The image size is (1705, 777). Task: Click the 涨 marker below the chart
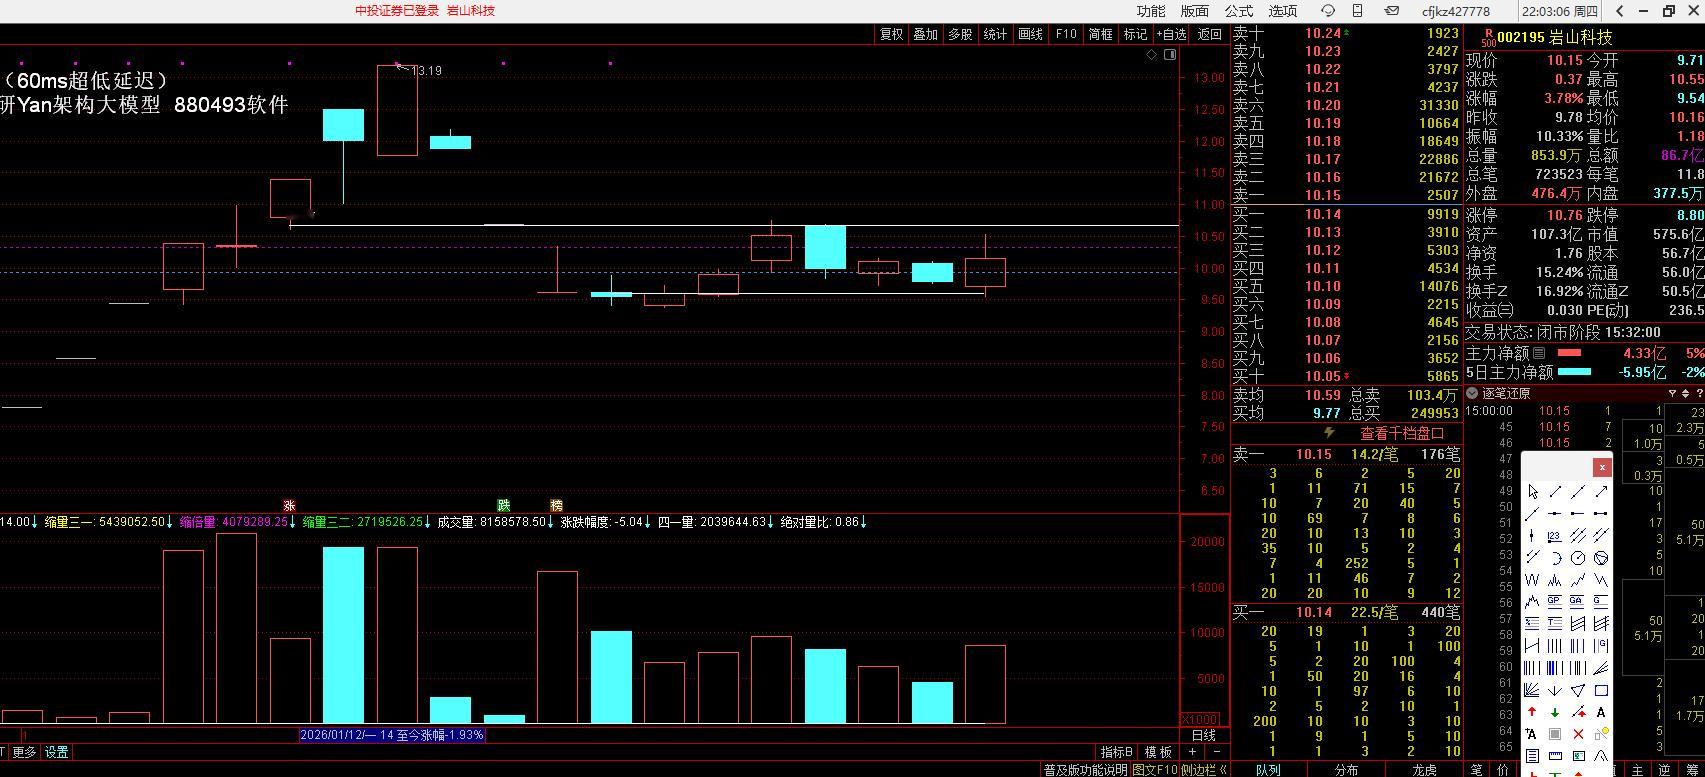(289, 506)
